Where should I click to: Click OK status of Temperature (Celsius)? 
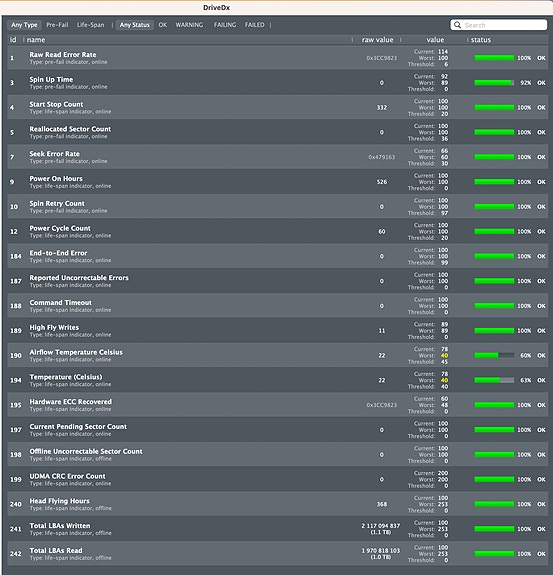[x=541, y=380]
